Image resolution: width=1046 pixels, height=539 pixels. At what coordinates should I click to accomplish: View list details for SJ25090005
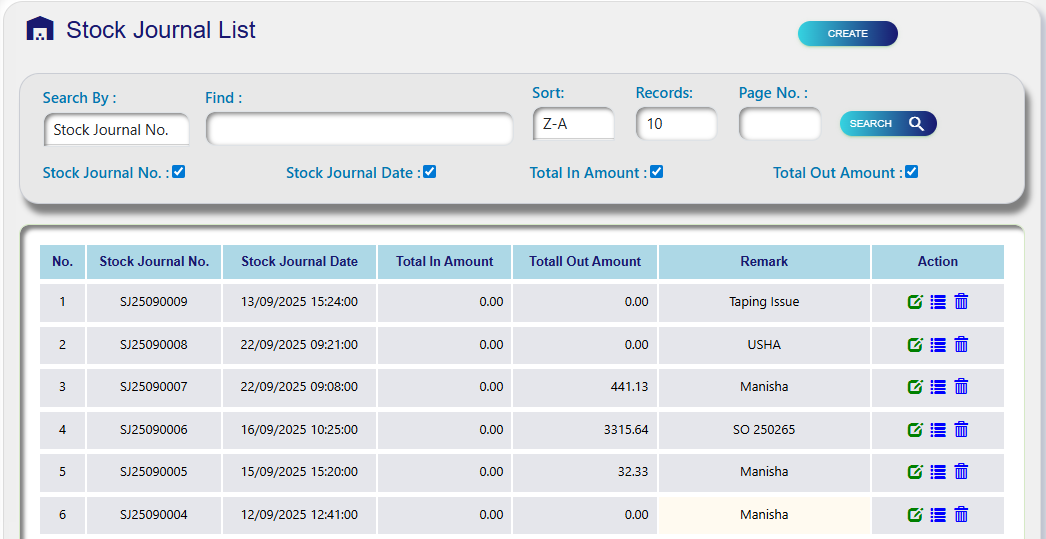pos(938,472)
